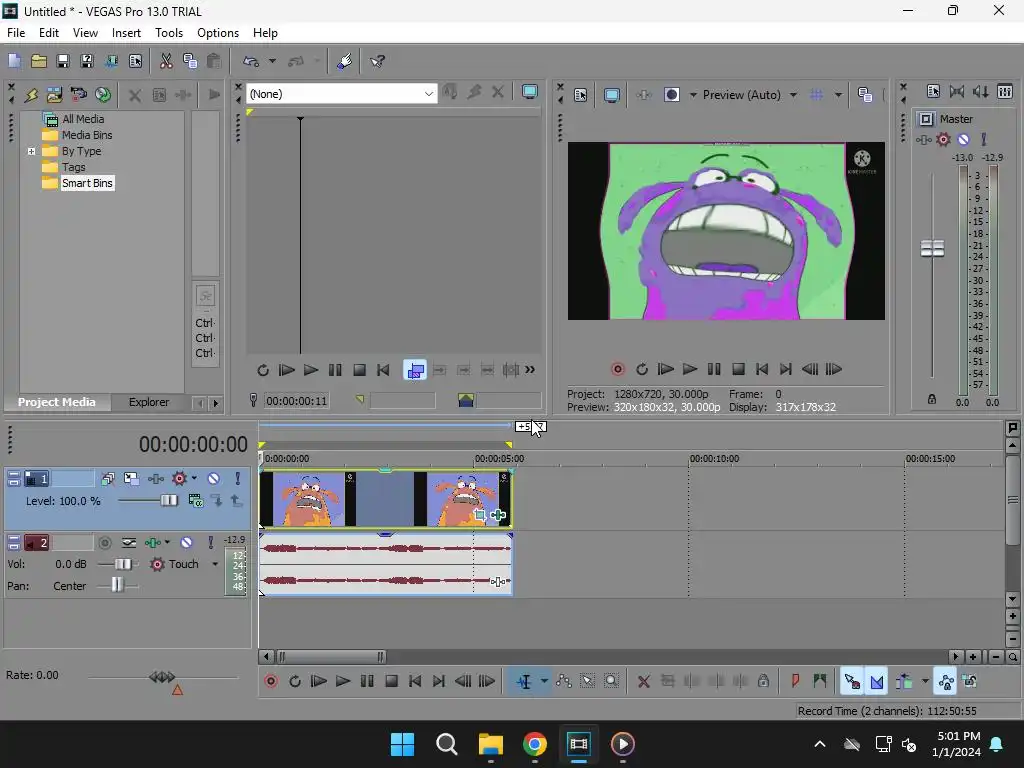Open the Undo history dropdown arrow
The image size is (1024, 768).
[x=272, y=61]
